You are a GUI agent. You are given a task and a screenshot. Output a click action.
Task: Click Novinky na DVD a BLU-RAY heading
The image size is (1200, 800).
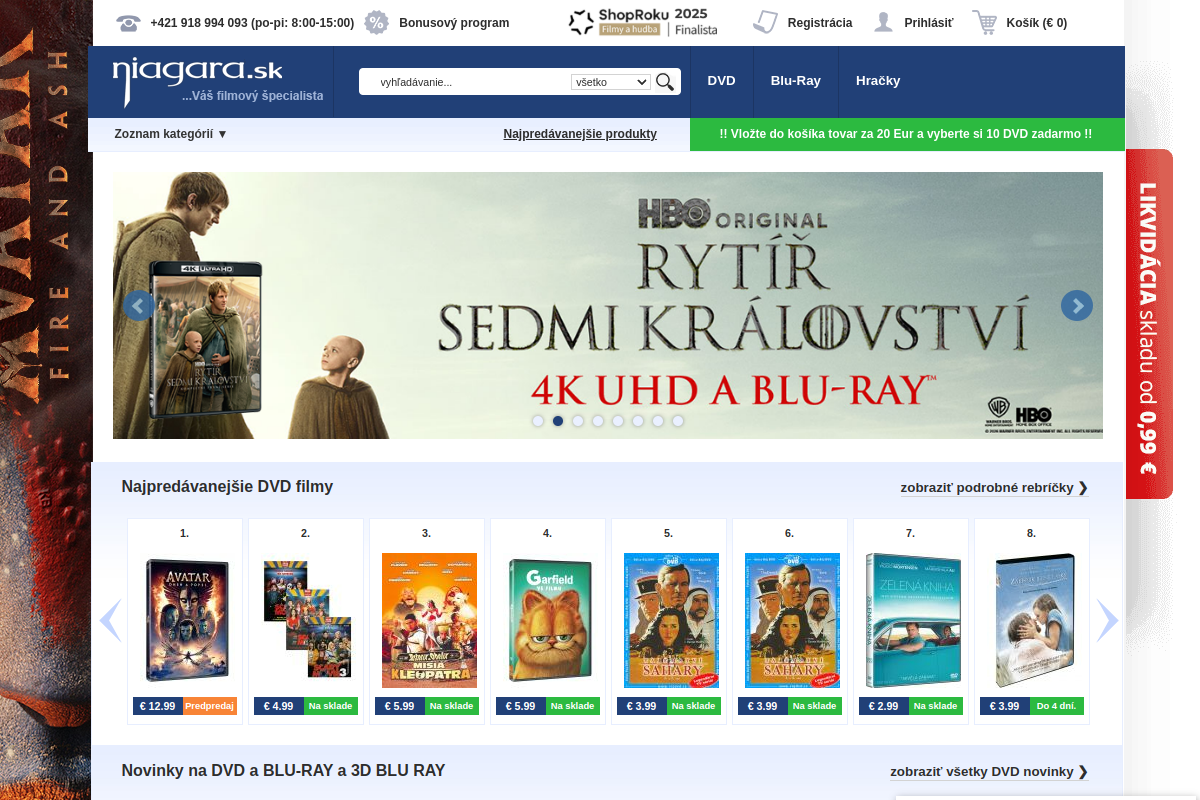coord(283,771)
